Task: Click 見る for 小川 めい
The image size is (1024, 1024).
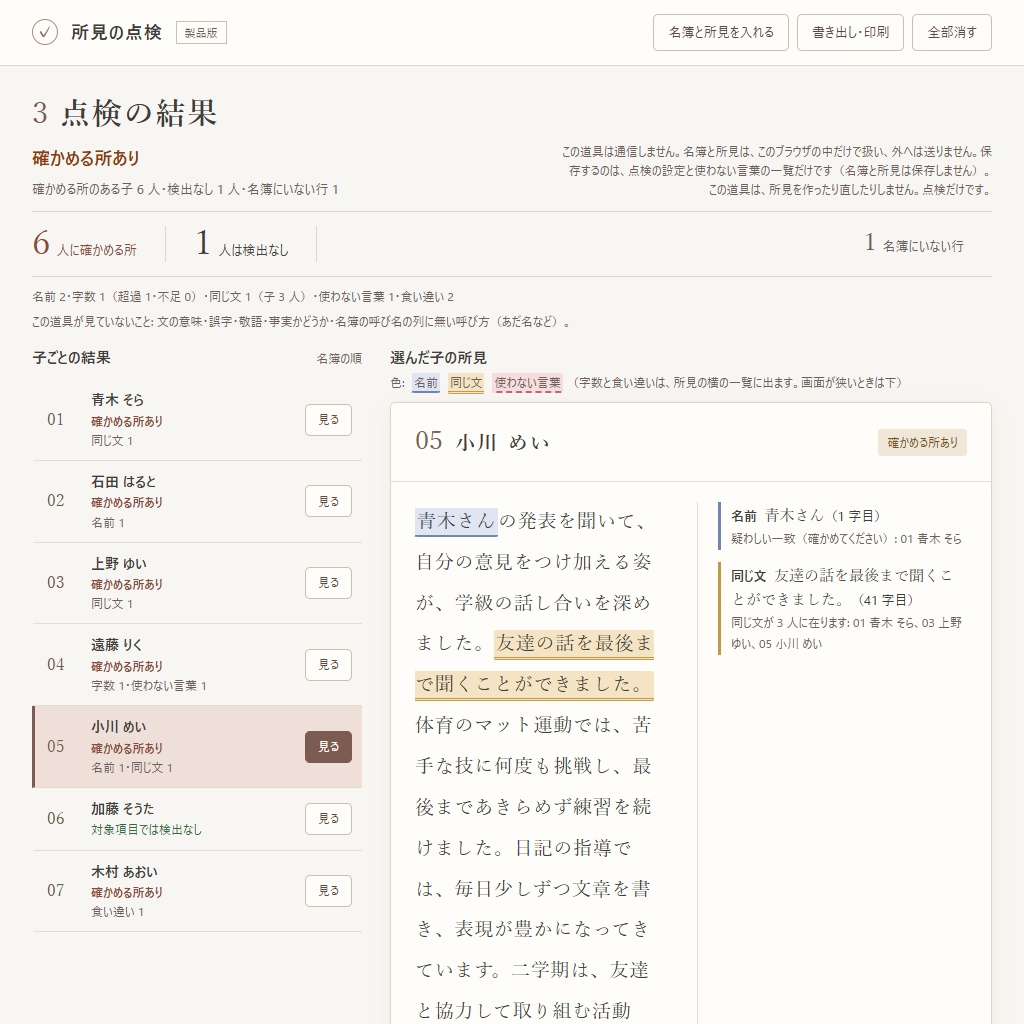Action: (x=328, y=747)
